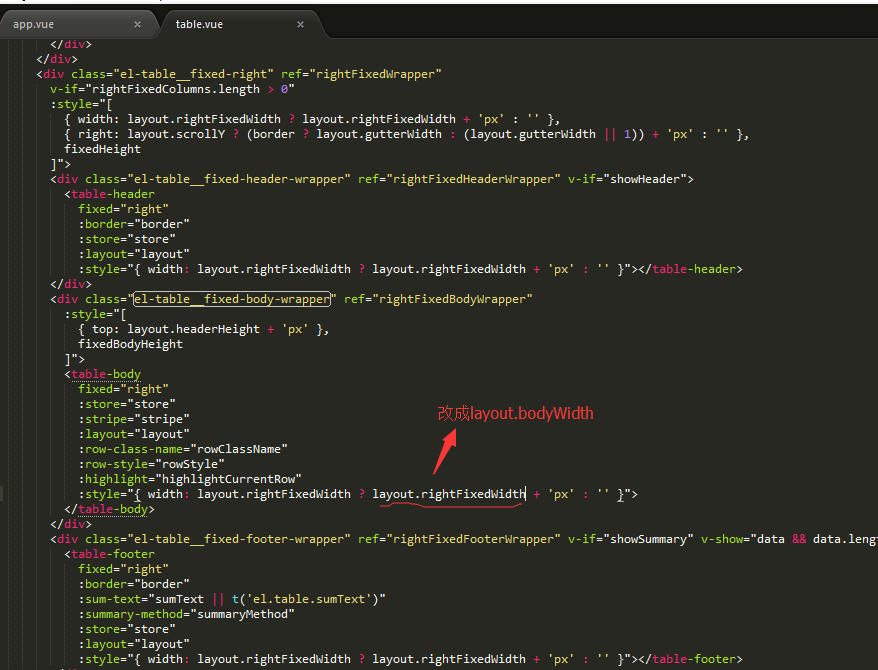This screenshot has width=878, height=670.
Task: Click the underlined layout.rightFixedWidth in table-body style
Action: (x=449, y=494)
